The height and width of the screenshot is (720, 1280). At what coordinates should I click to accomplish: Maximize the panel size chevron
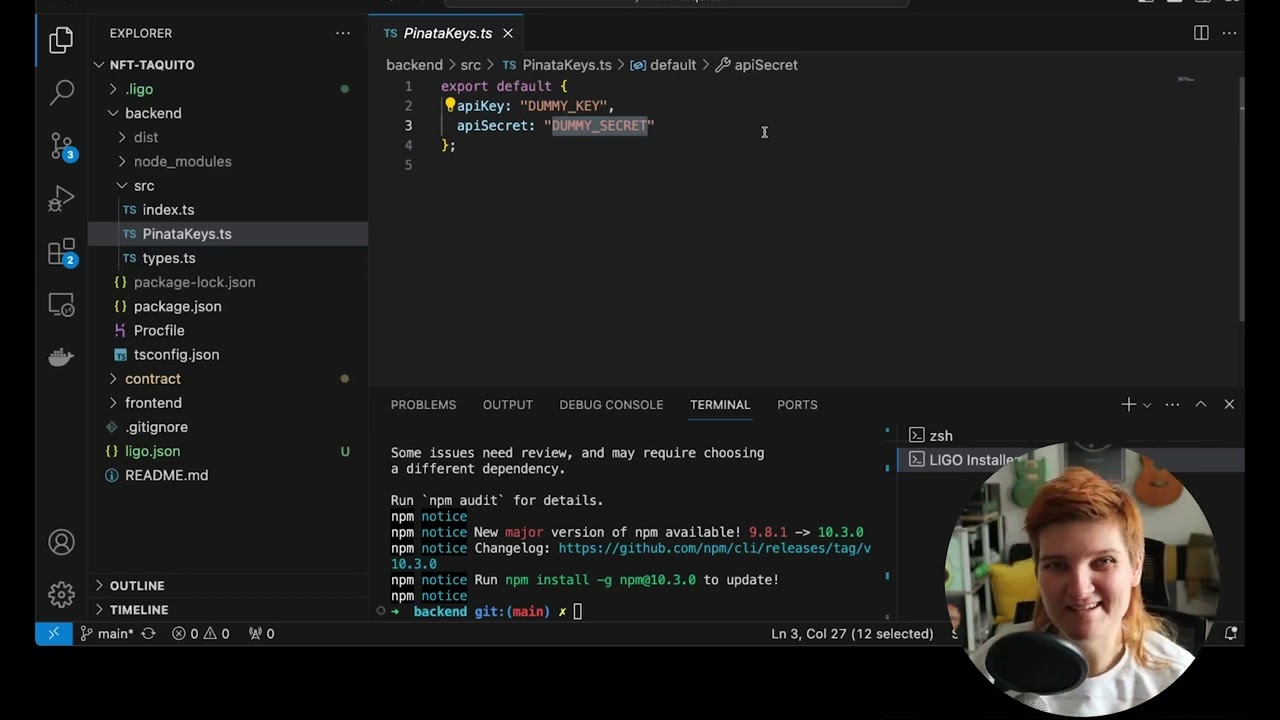[1201, 404]
